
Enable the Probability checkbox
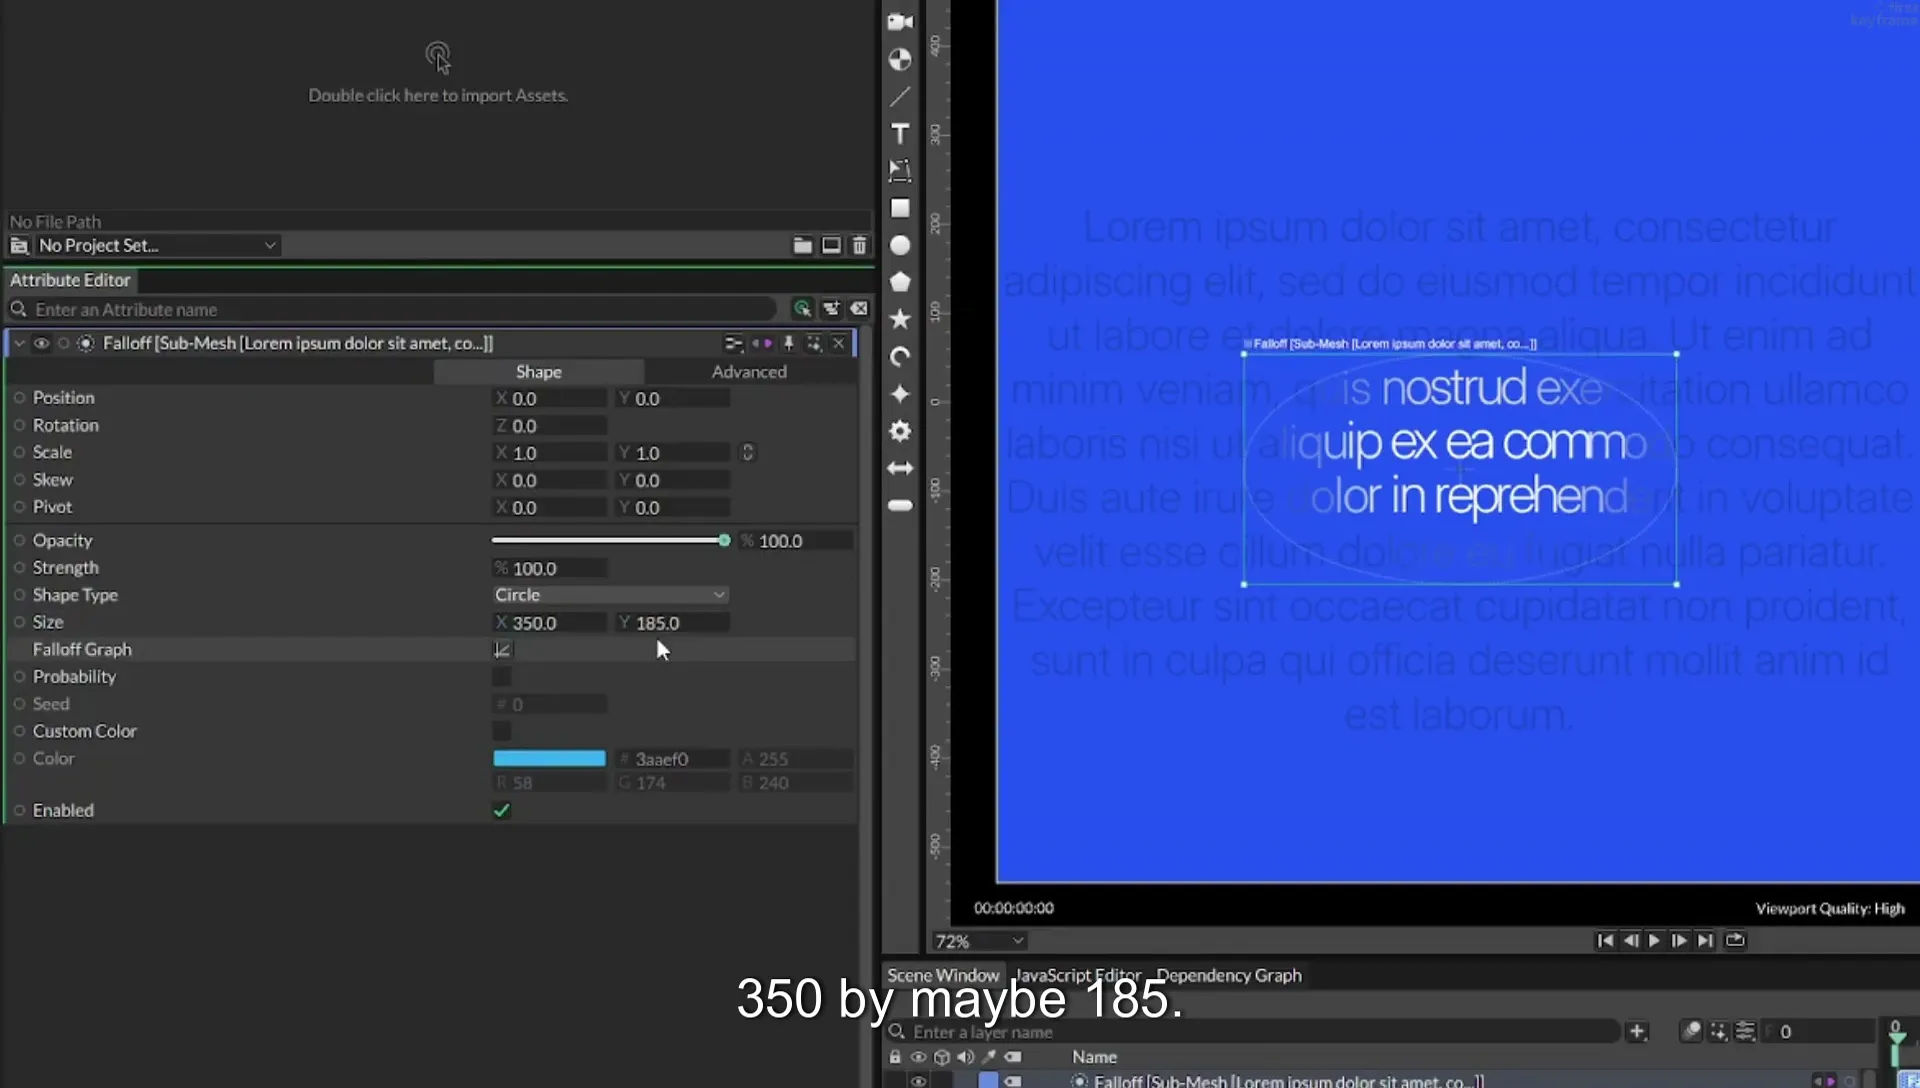(501, 677)
